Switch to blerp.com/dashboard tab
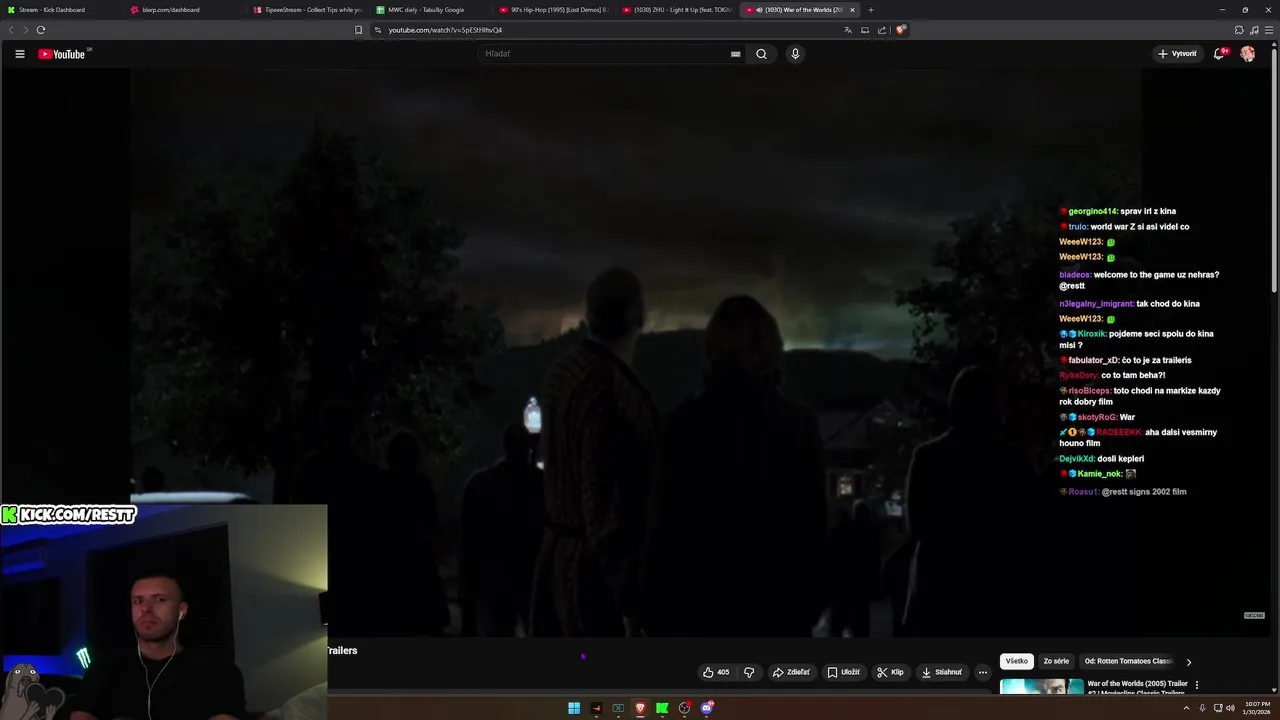Screen dimensions: 1280x720 coord(180,10)
